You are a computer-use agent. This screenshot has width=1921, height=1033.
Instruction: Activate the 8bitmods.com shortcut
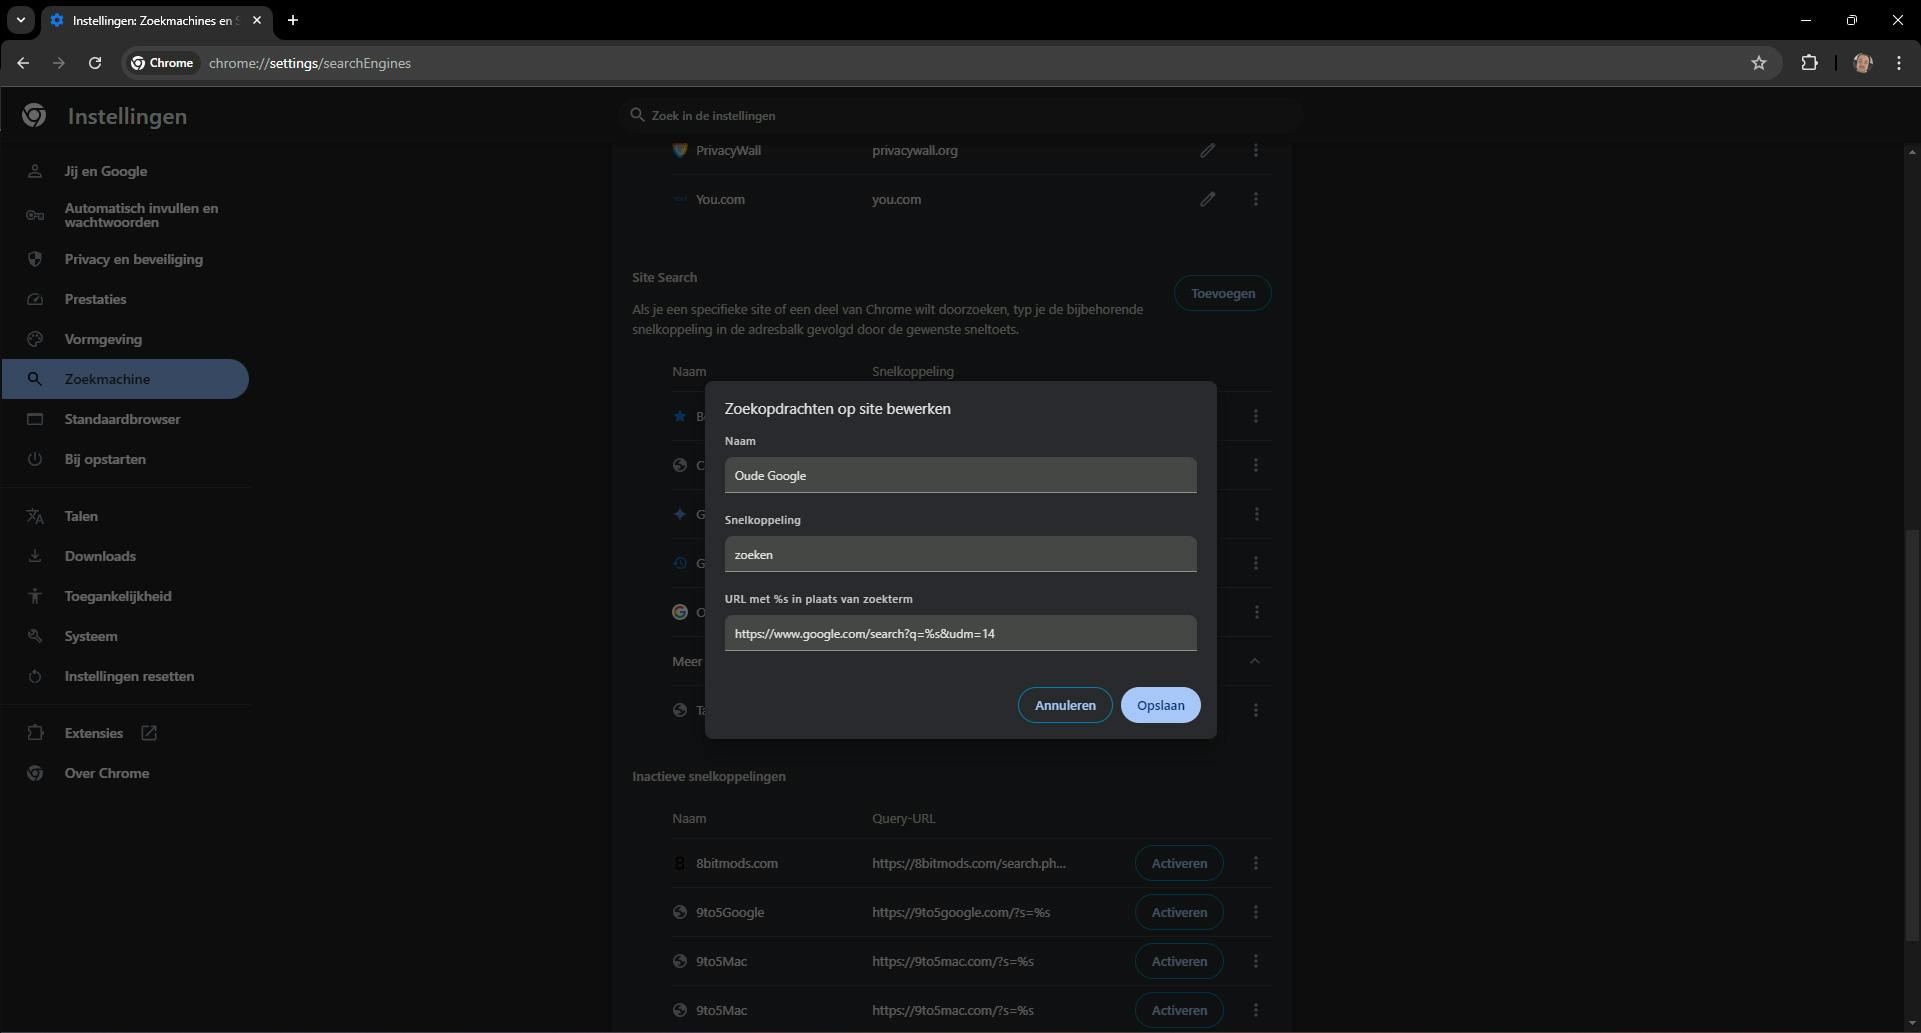(1179, 863)
